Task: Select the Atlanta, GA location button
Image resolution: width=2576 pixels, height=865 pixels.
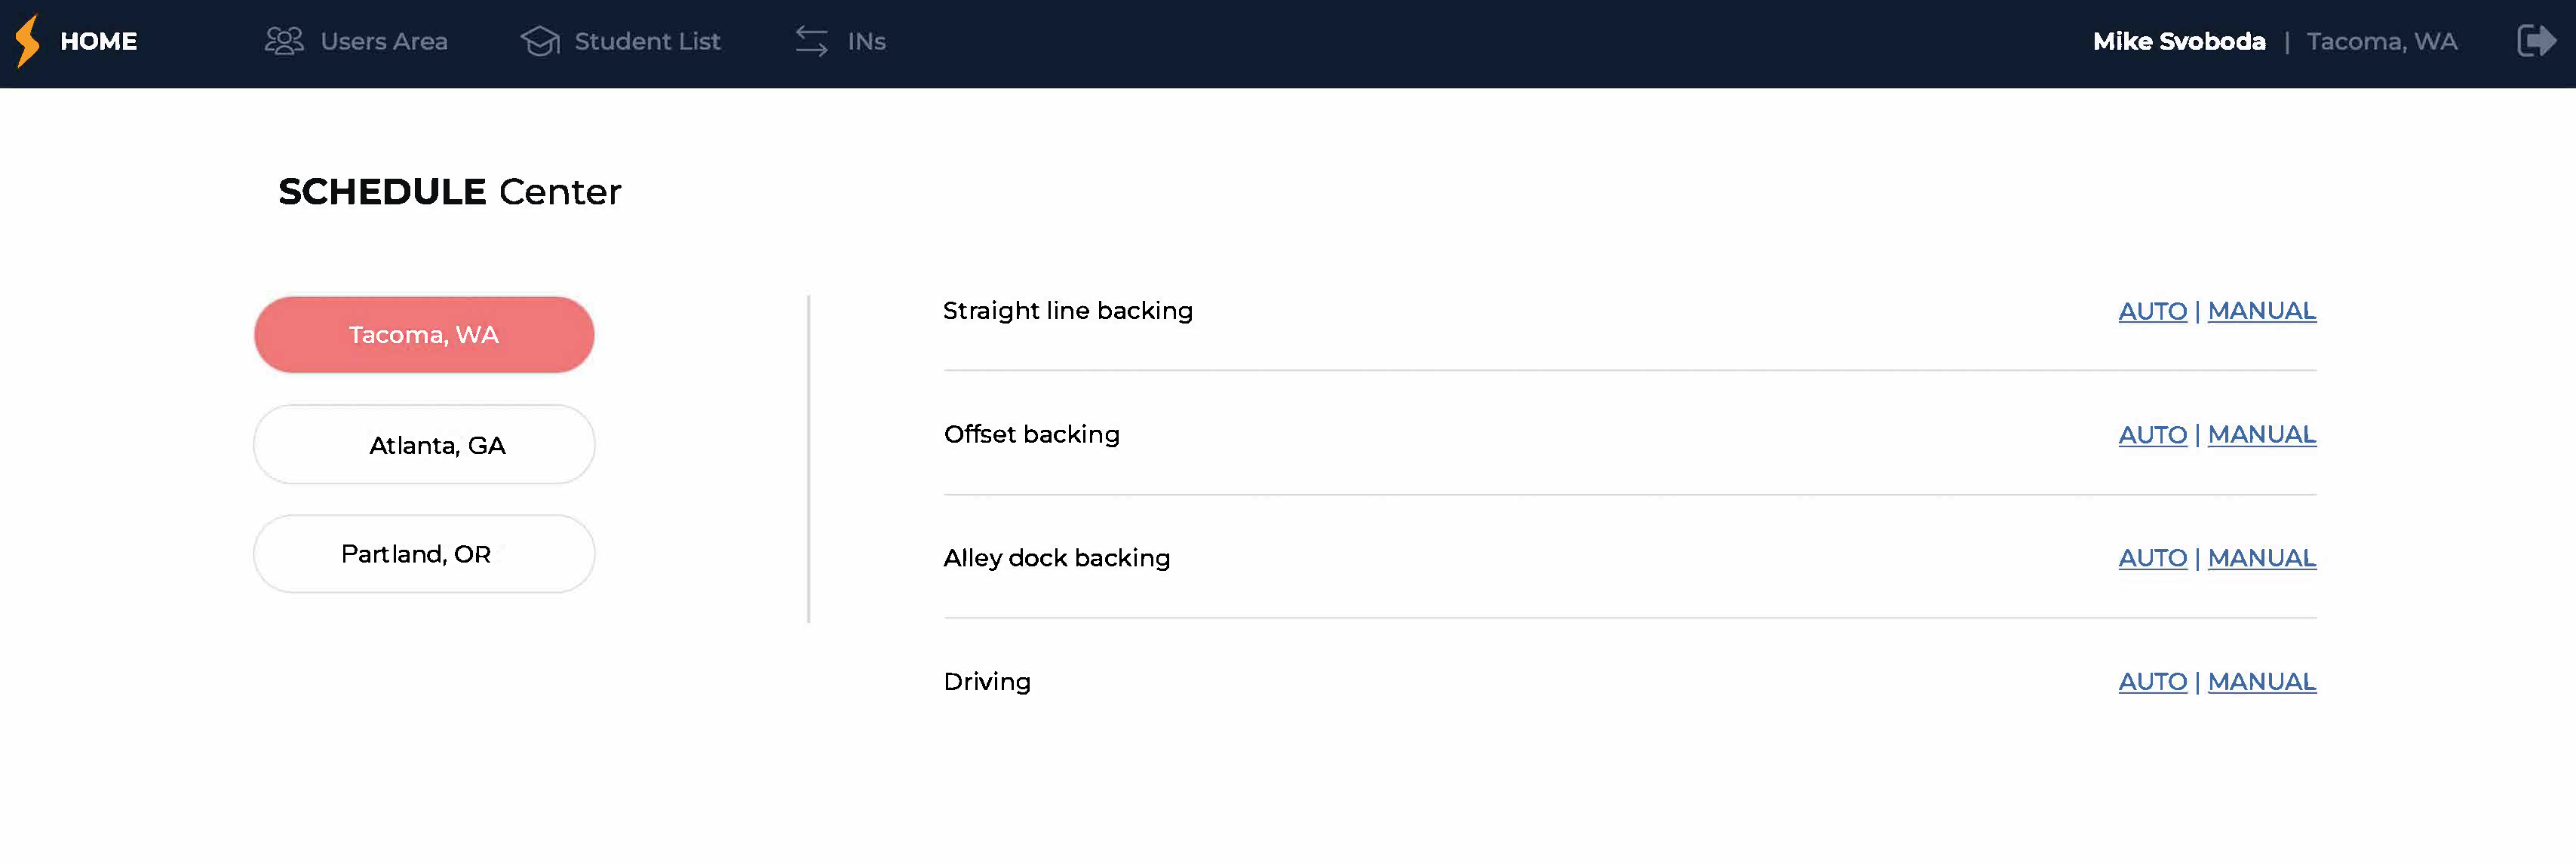Action: coord(423,444)
